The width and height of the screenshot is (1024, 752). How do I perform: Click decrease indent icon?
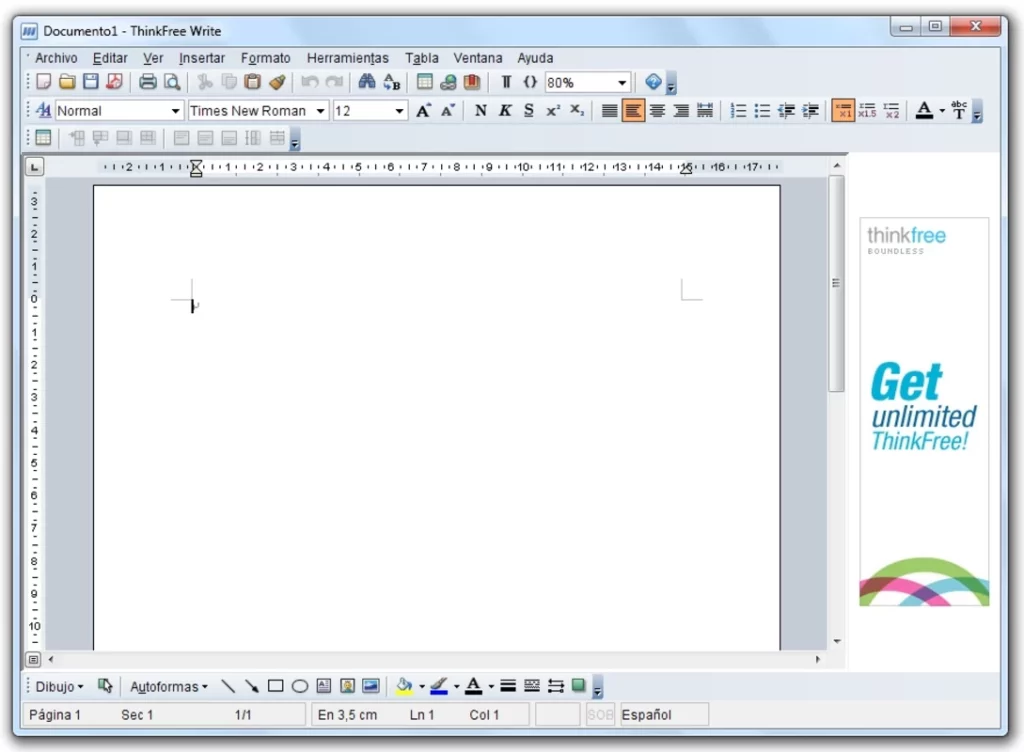(786, 111)
